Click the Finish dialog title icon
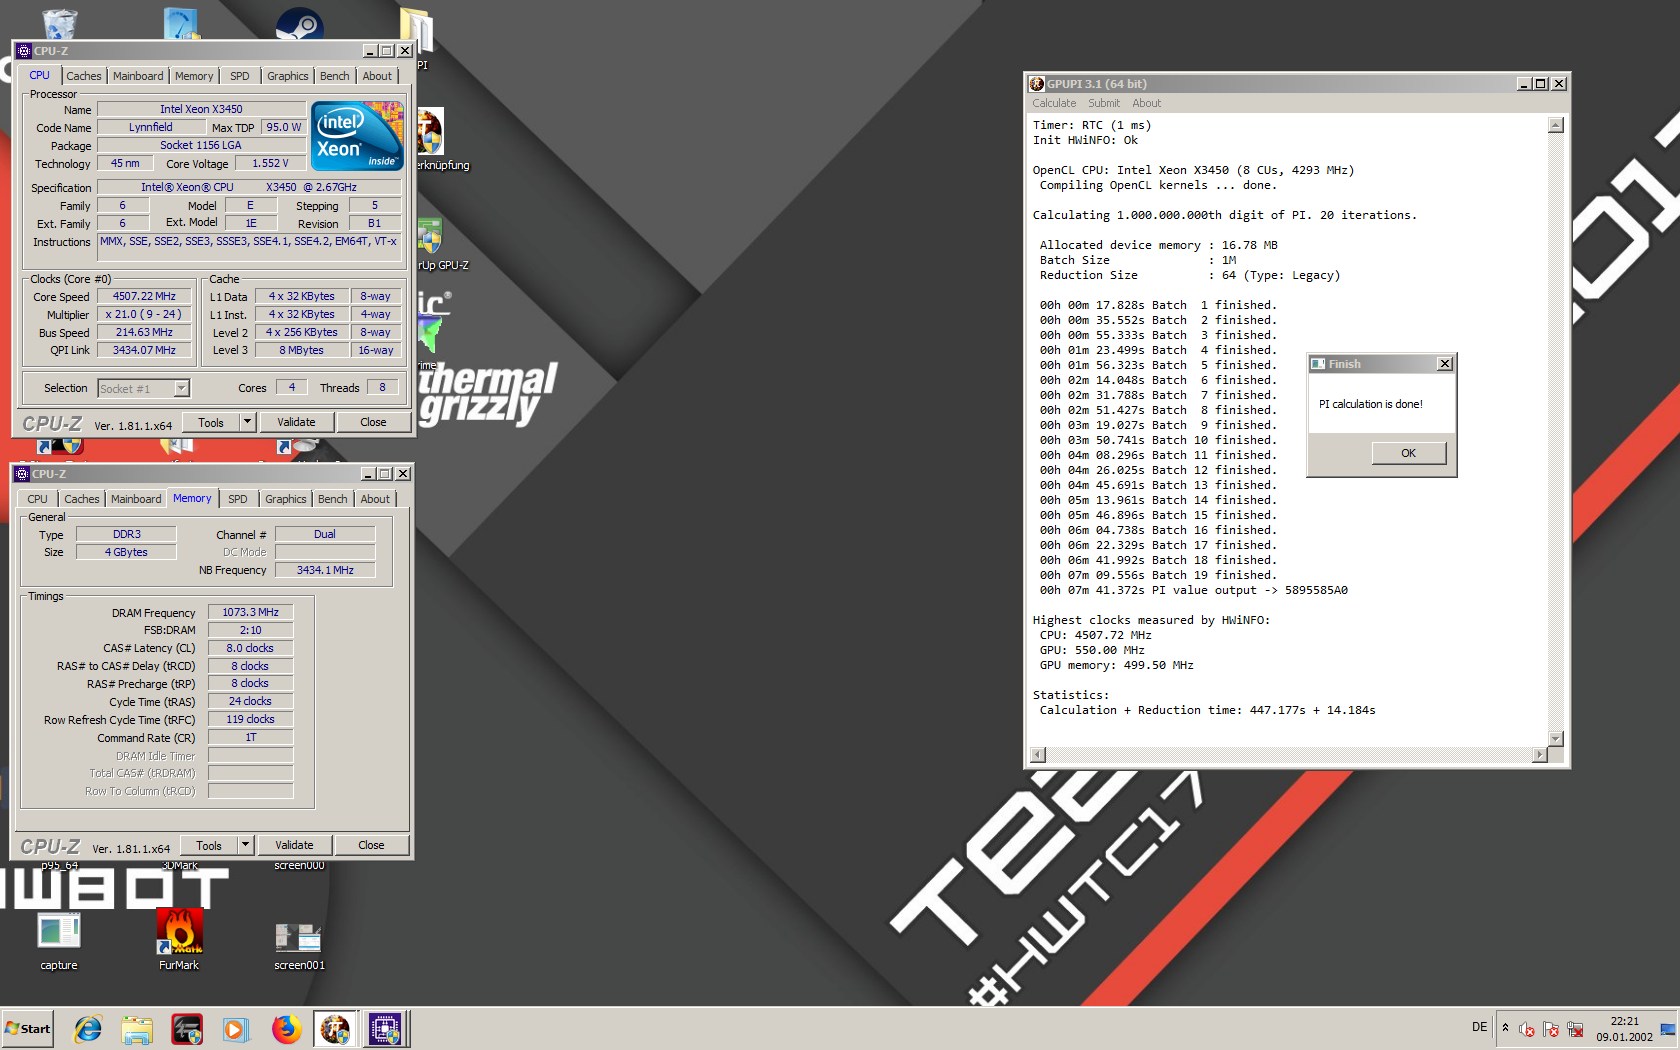The height and width of the screenshot is (1050, 1680). [x=1319, y=364]
